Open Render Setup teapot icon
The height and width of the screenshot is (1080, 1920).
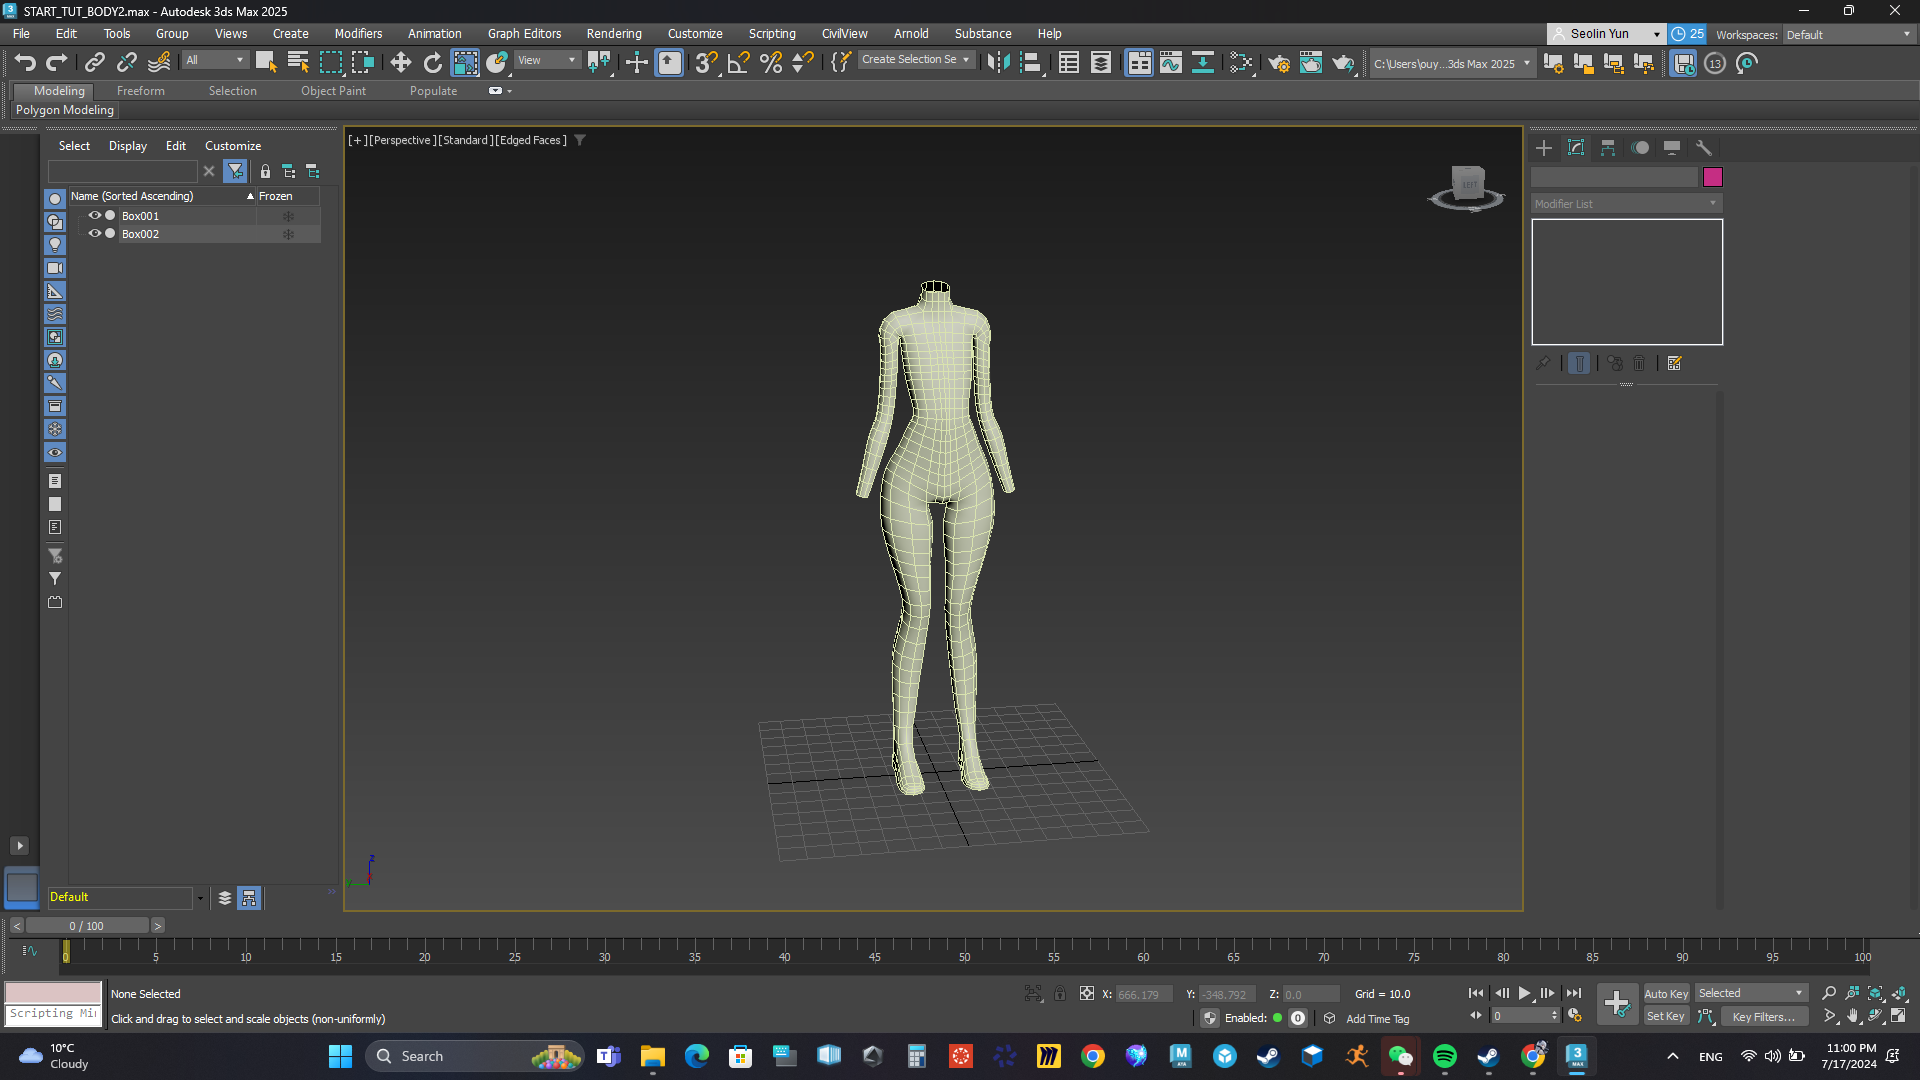tap(1278, 63)
